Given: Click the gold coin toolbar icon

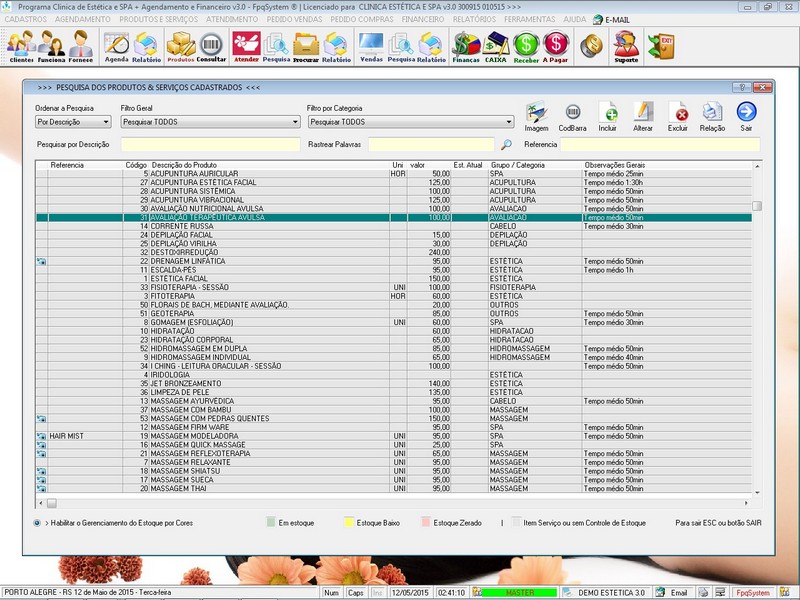Looking at the screenshot, I should tap(591, 46).
